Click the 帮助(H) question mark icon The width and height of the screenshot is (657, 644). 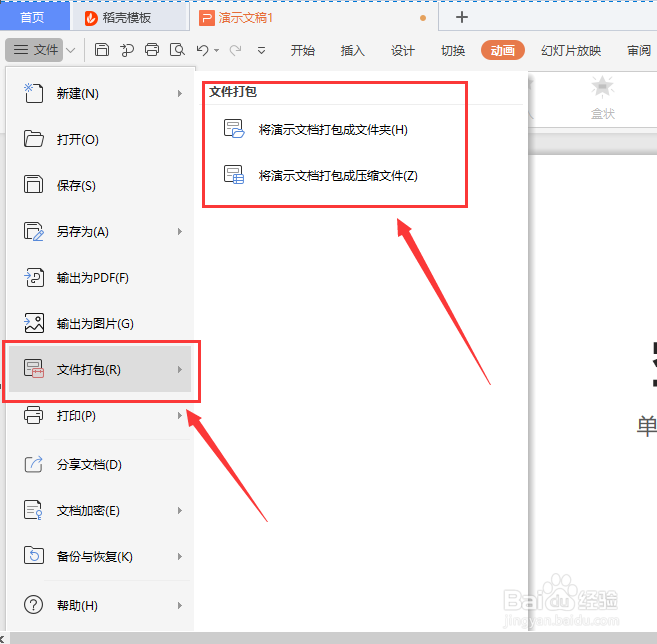34,605
